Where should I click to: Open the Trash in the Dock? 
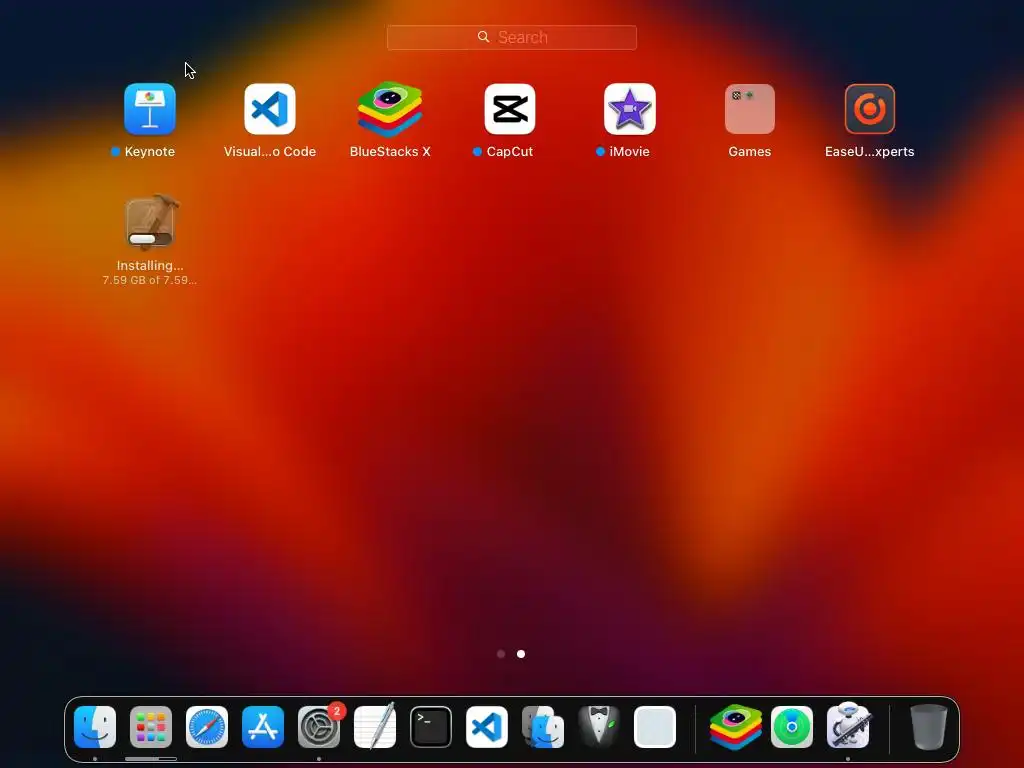point(929,727)
